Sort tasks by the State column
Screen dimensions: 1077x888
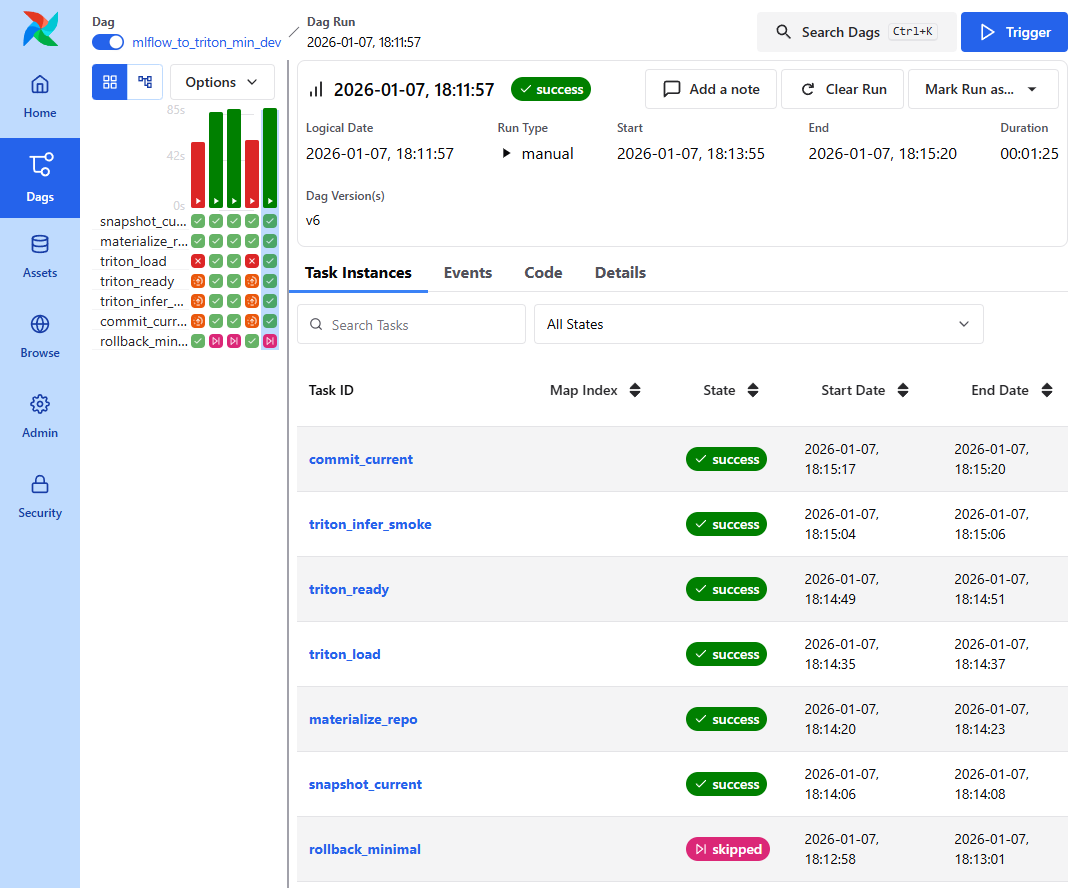click(753, 390)
